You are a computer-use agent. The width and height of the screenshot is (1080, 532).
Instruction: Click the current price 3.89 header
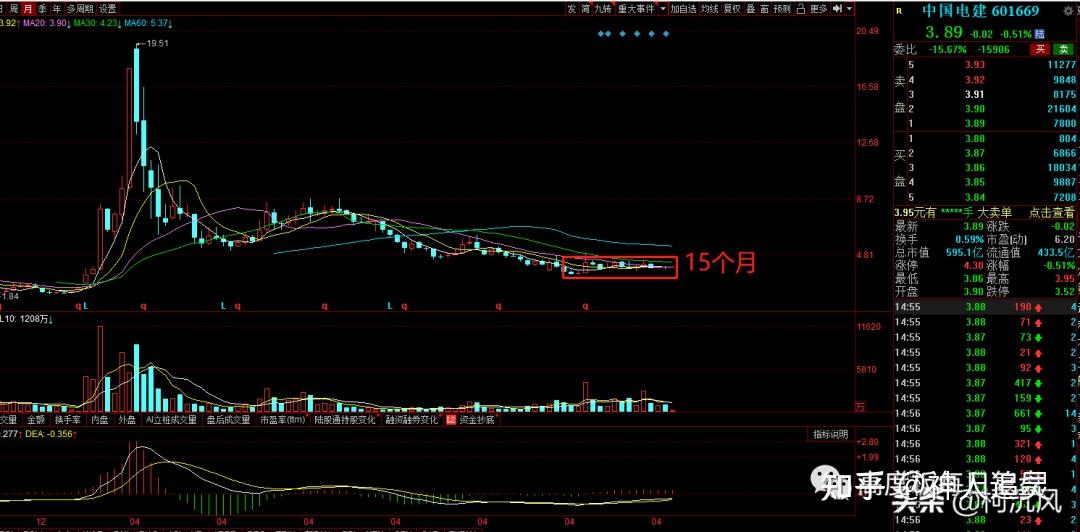coord(943,32)
